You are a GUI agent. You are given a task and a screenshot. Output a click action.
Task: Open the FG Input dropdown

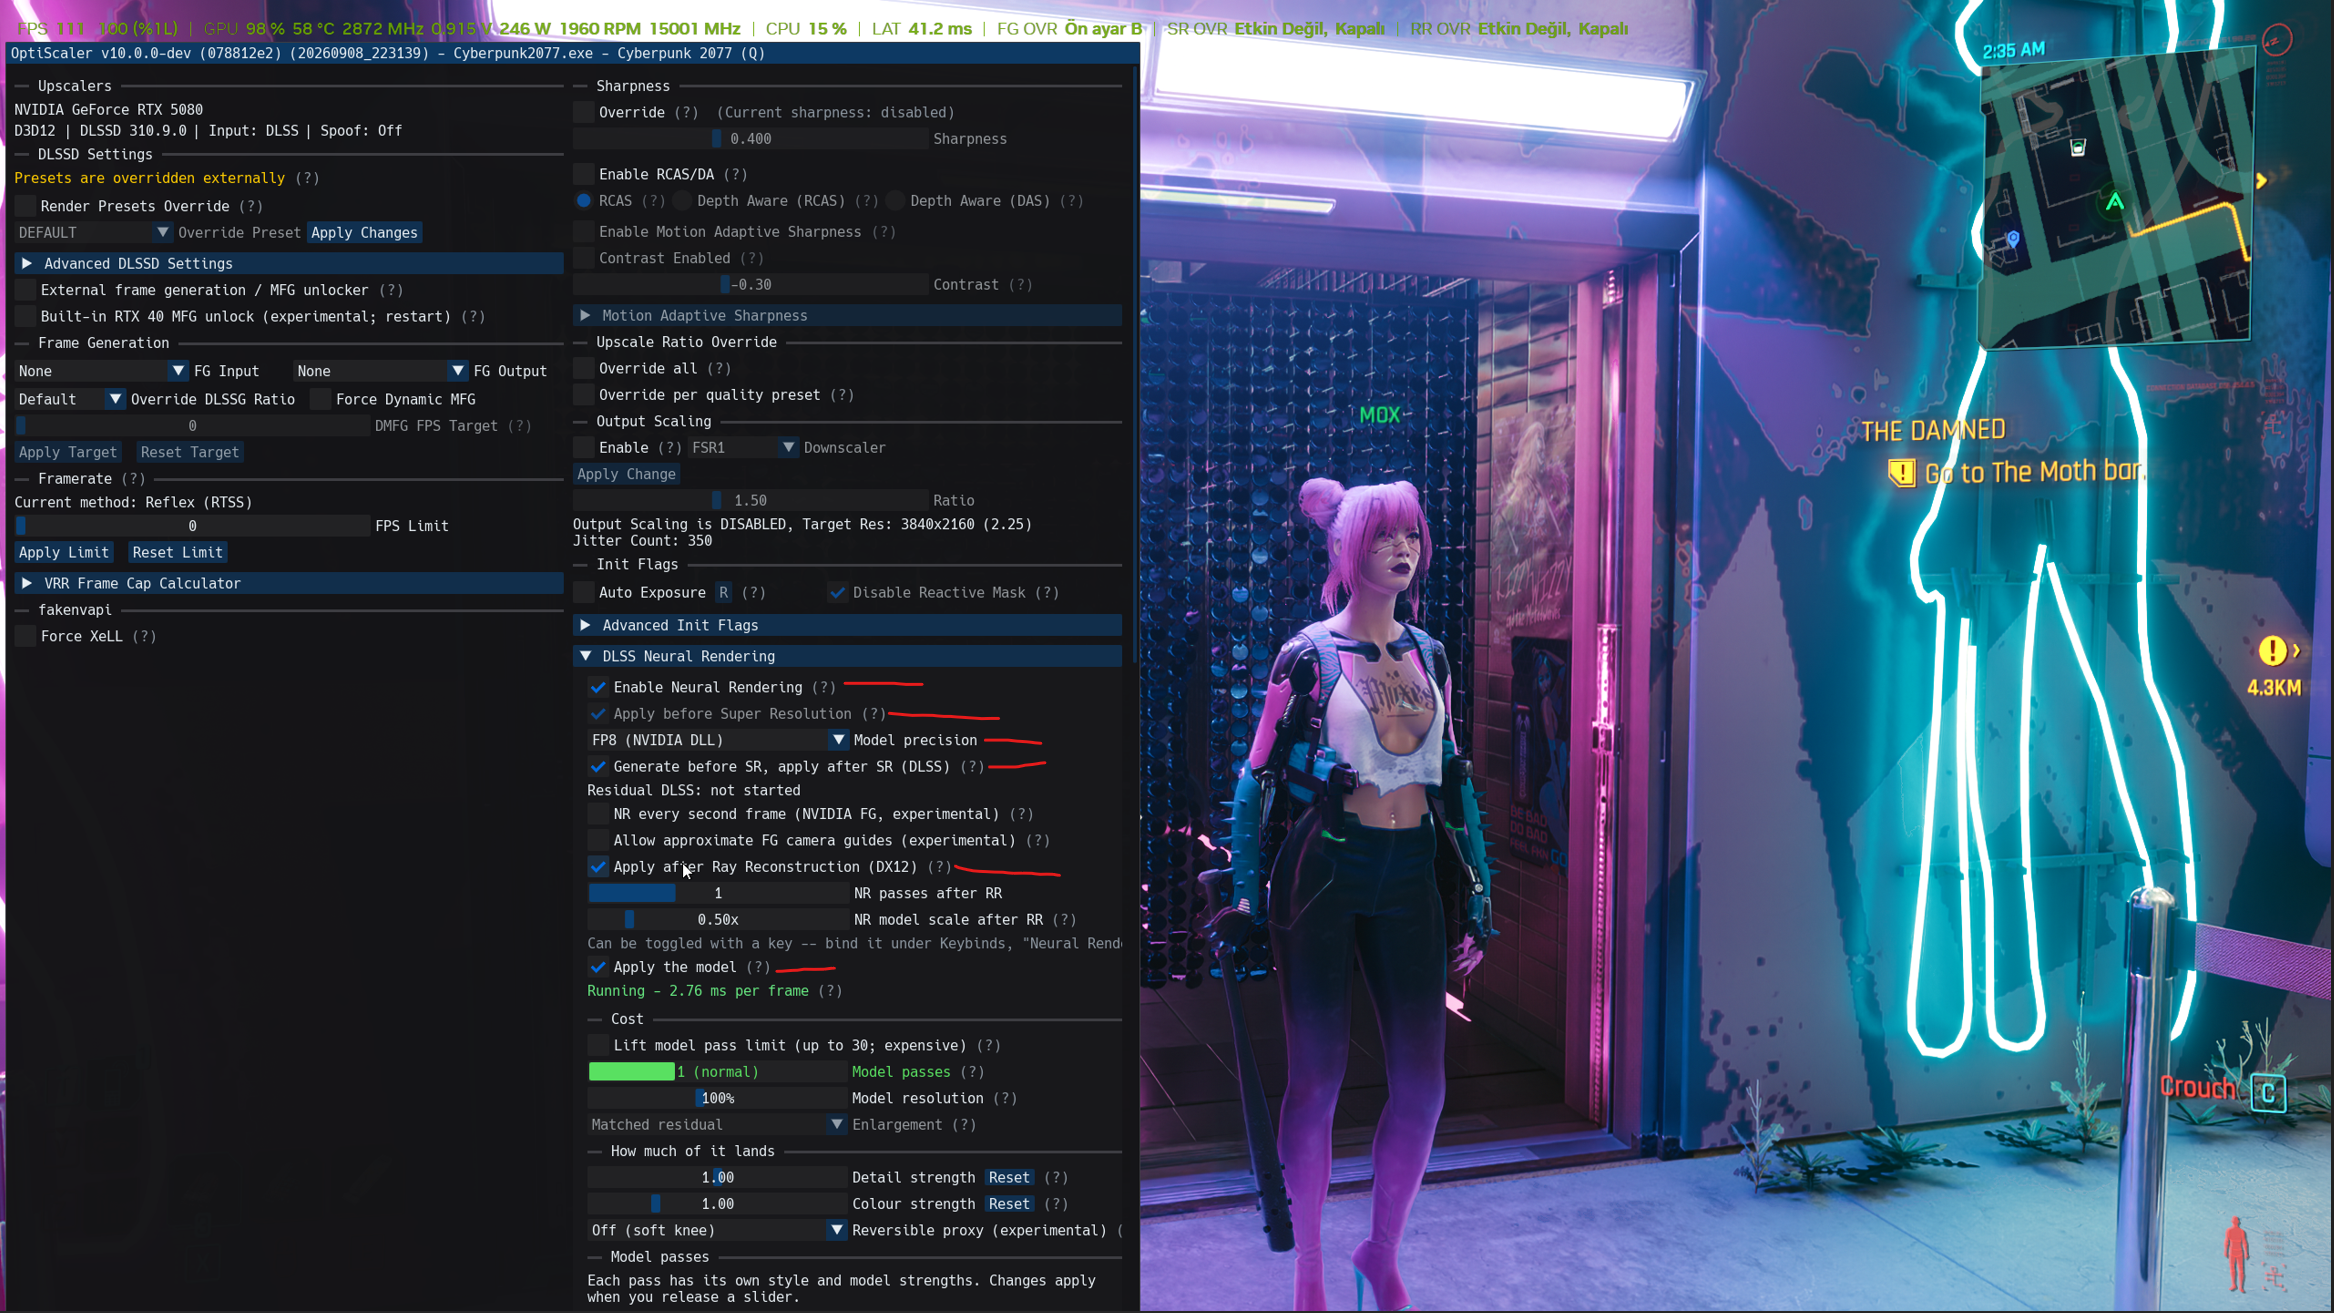[x=102, y=371]
